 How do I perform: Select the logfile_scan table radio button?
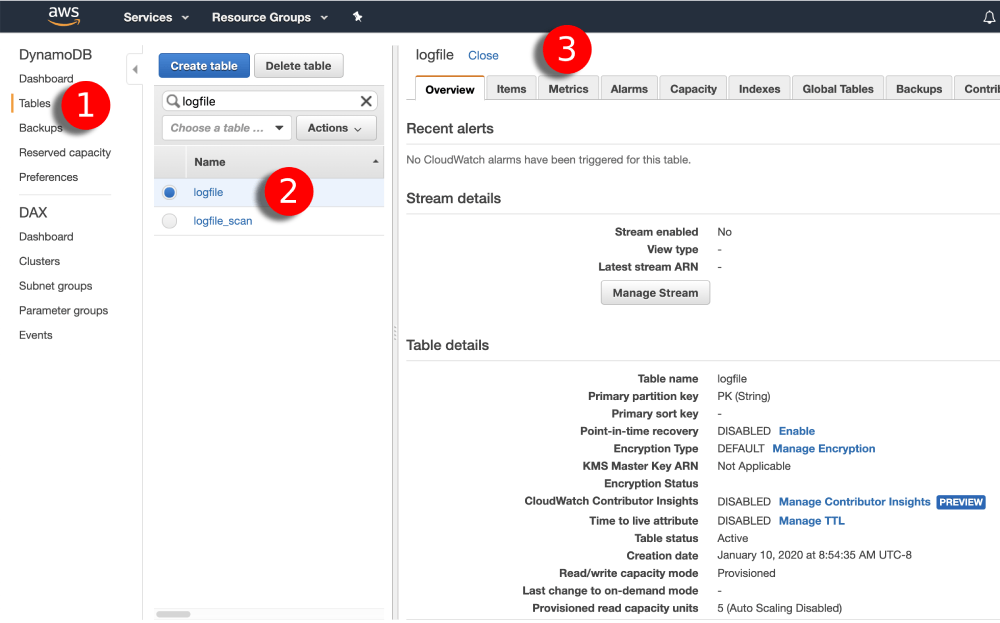coord(169,221)
